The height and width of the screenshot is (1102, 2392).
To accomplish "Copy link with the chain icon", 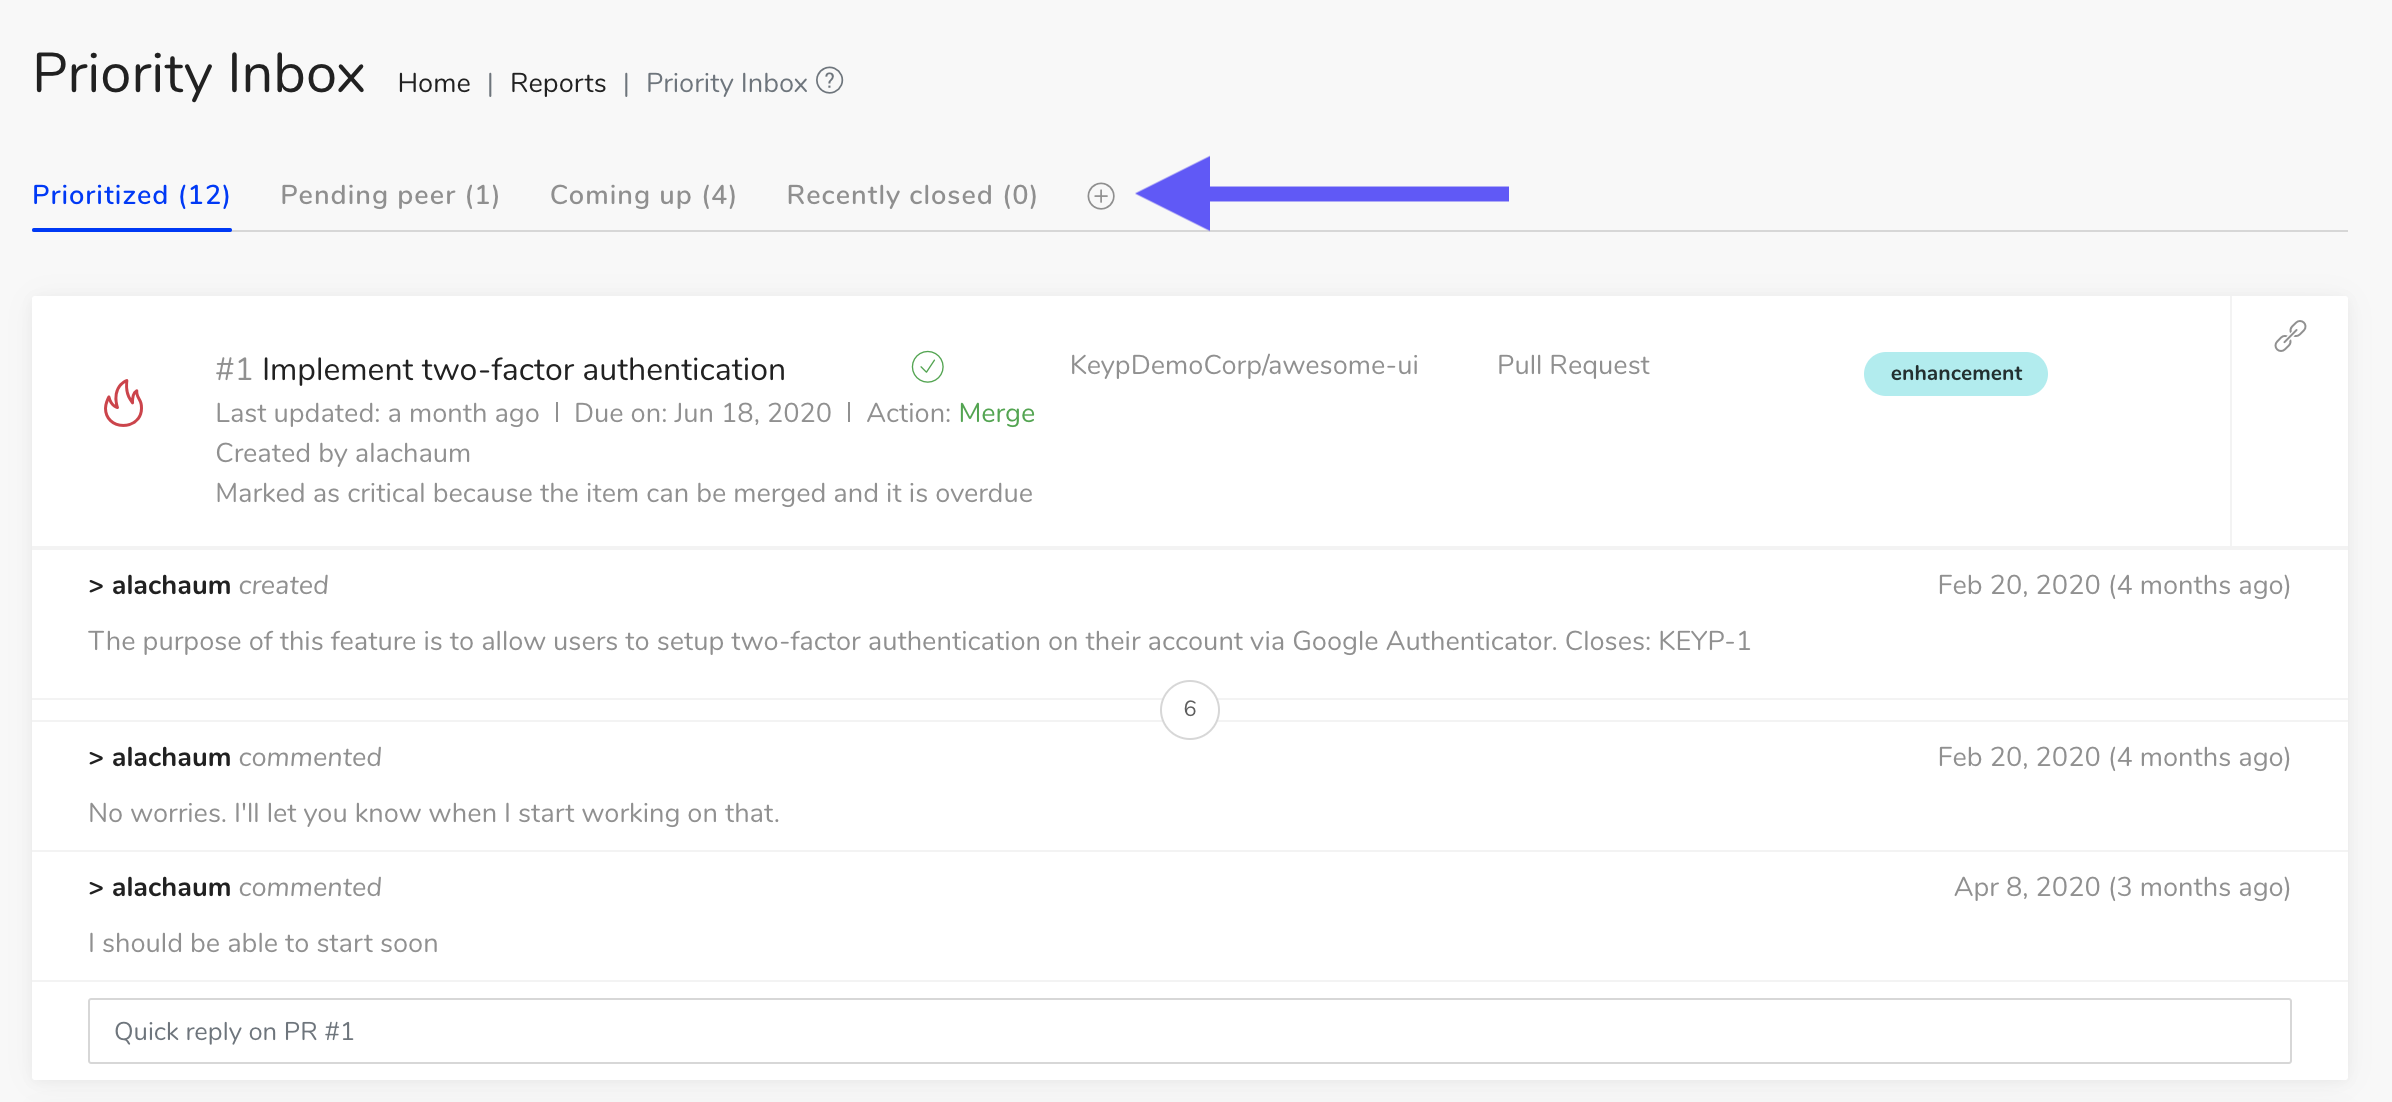I will point(2290,336).
